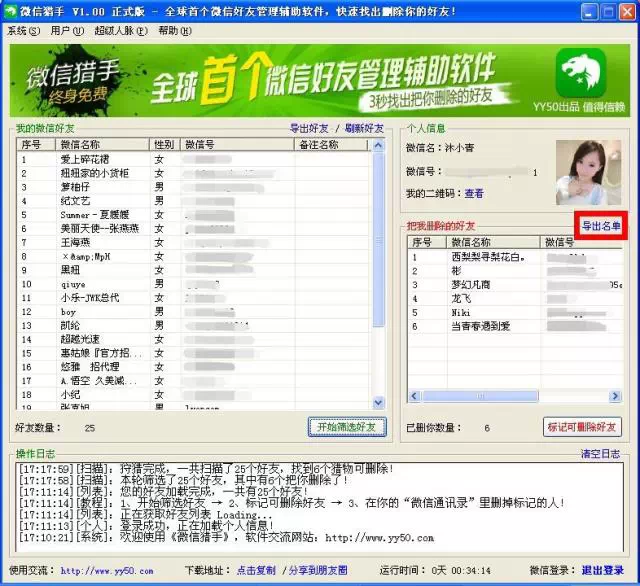Open the 用户(U) menu
Screen dimensions: 640x586
pos(67,31)
